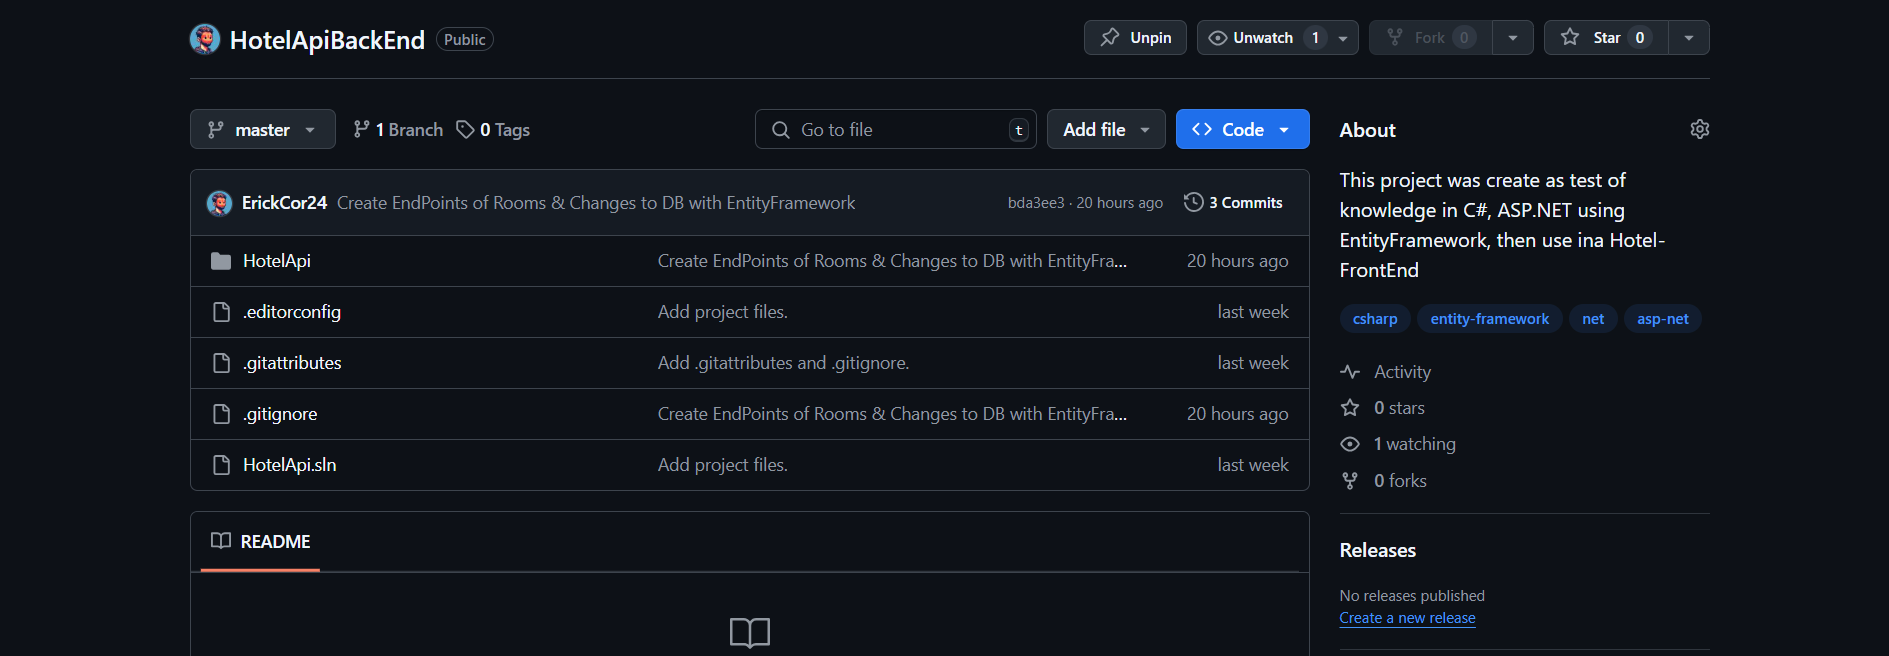Image resolution: width=1889 pixels, height=656 pixels.
Task: Open the Activity link
Action: click(1402, 372)
